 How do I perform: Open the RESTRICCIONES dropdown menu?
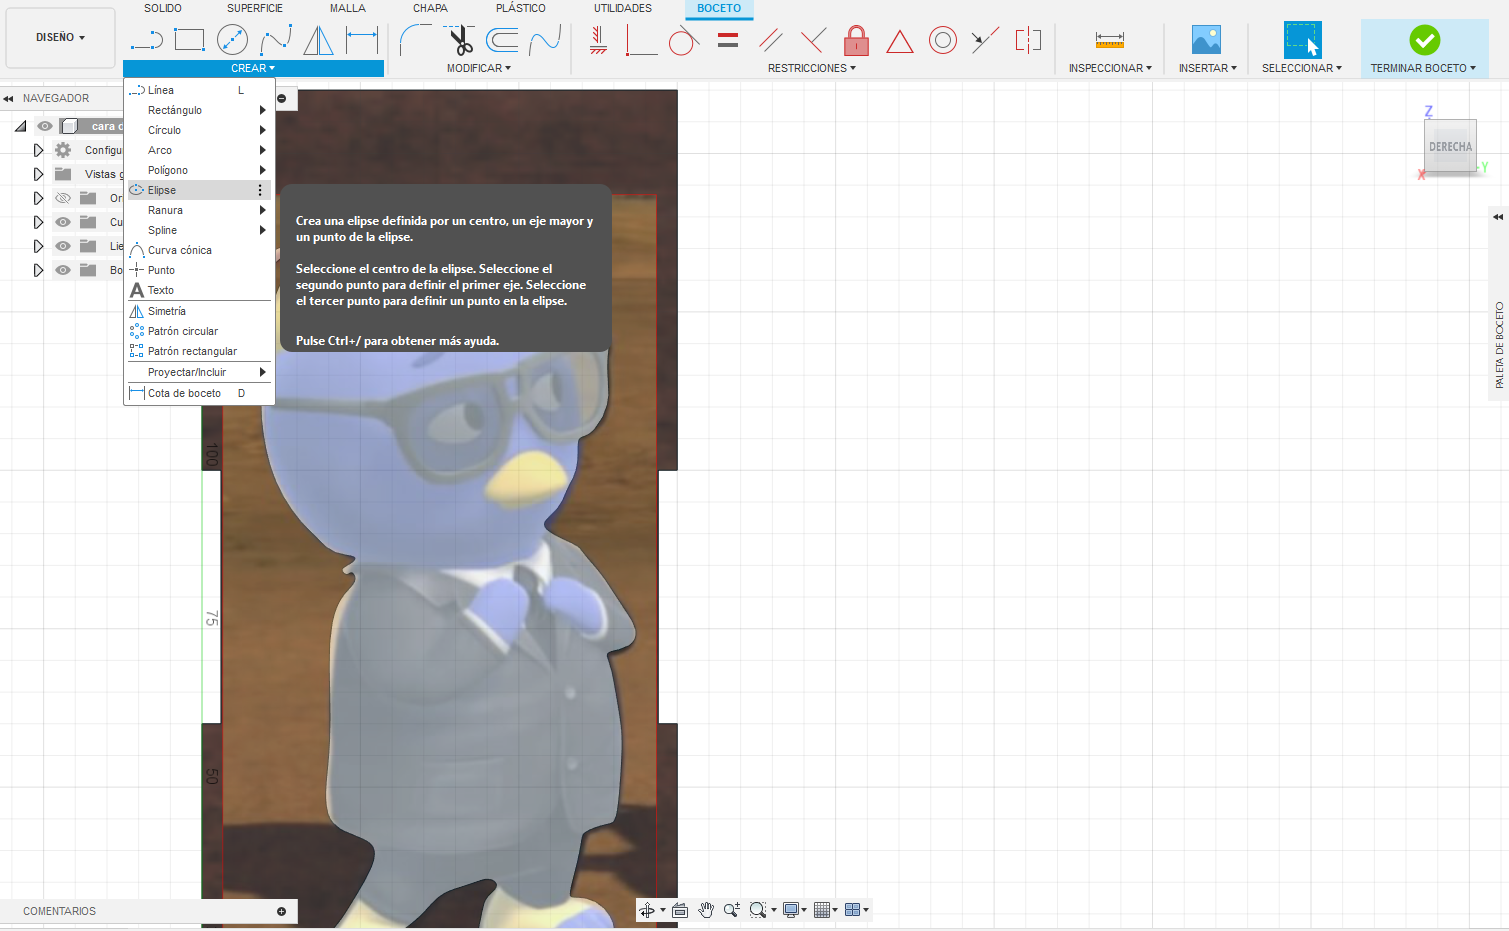pyautogui.click(x=812, y=68)
